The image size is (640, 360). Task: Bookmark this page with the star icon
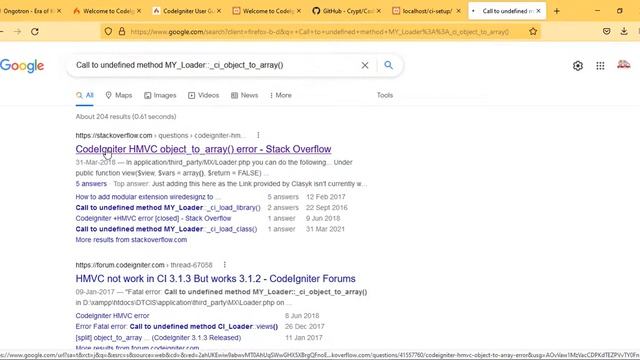(x=533, y=31)
